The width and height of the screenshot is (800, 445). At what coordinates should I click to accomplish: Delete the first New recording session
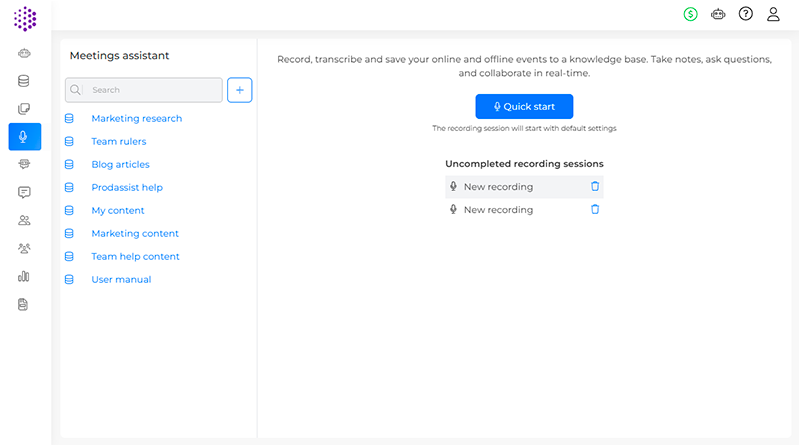(x=595, y=186)
